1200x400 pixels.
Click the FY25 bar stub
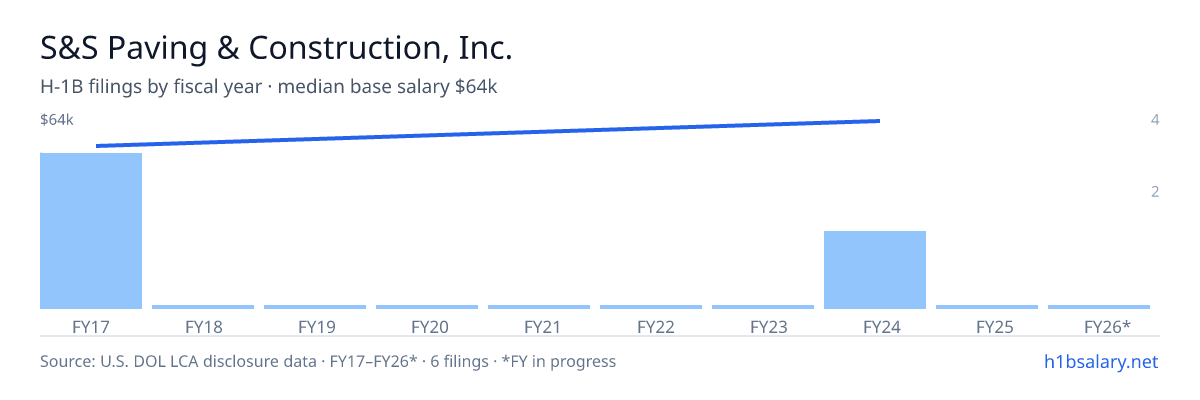[x=987, y=307]
